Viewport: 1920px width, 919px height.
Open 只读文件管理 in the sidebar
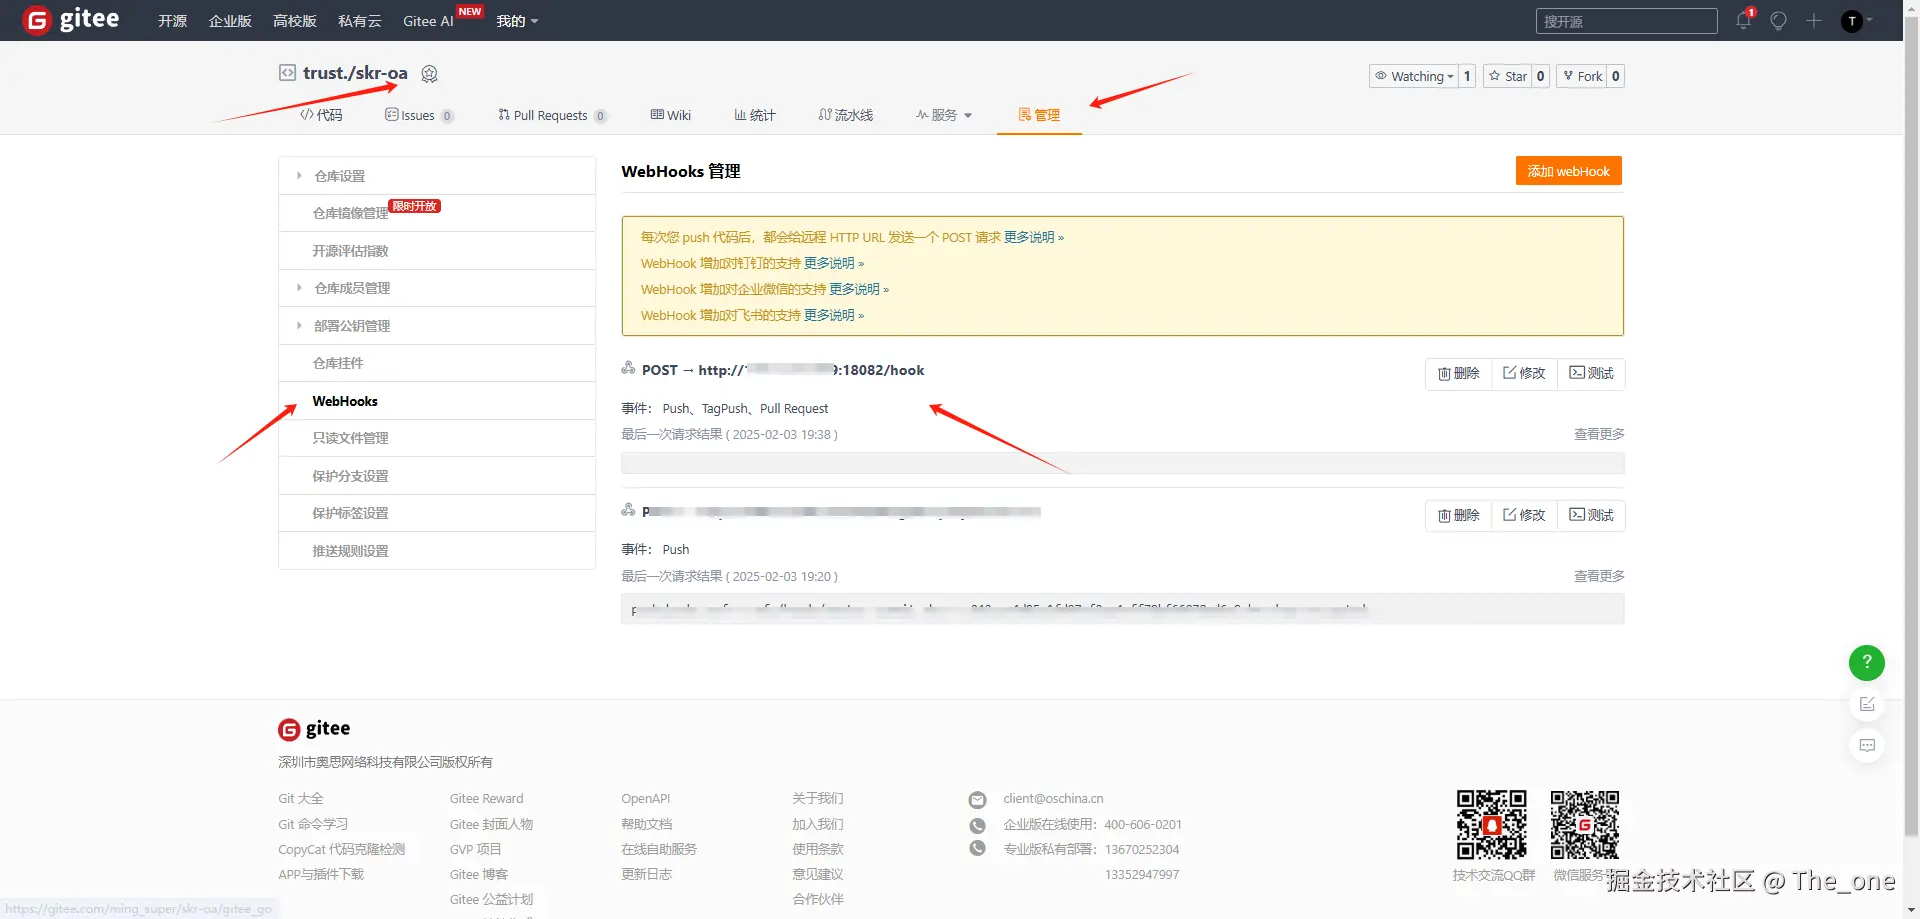pos(437,438)
